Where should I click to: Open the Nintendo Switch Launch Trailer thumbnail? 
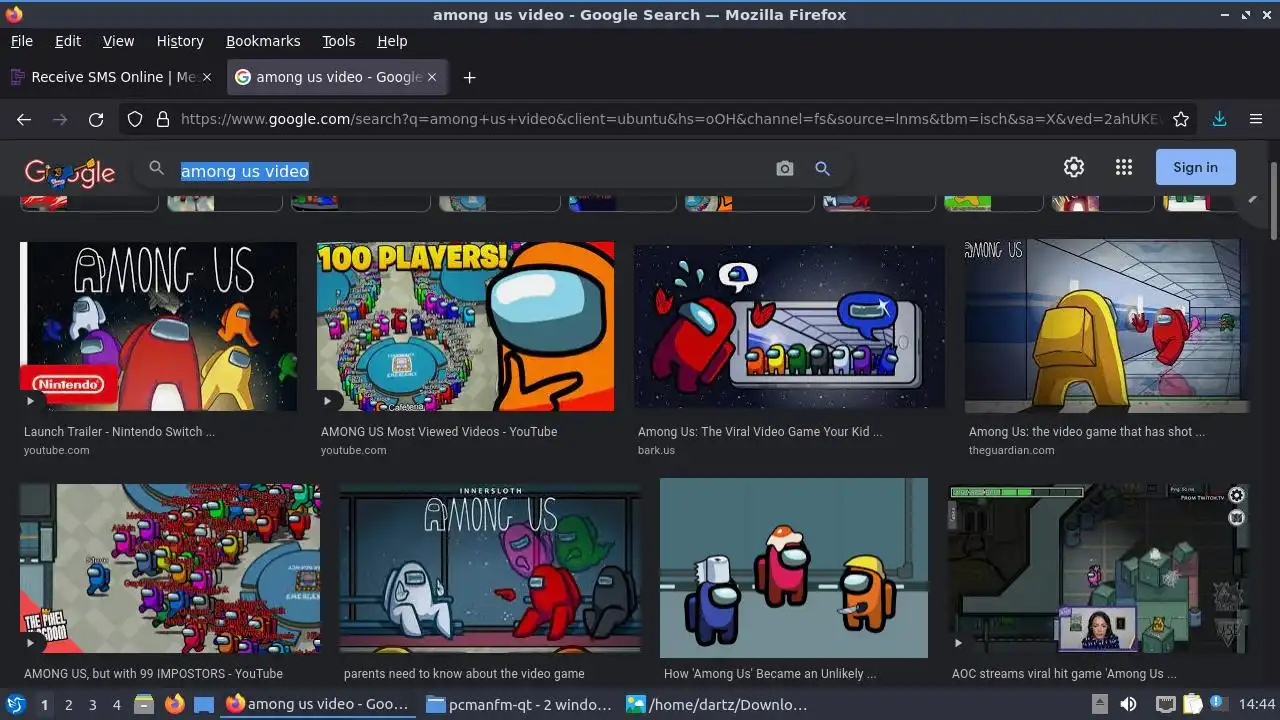coord(158,326)
